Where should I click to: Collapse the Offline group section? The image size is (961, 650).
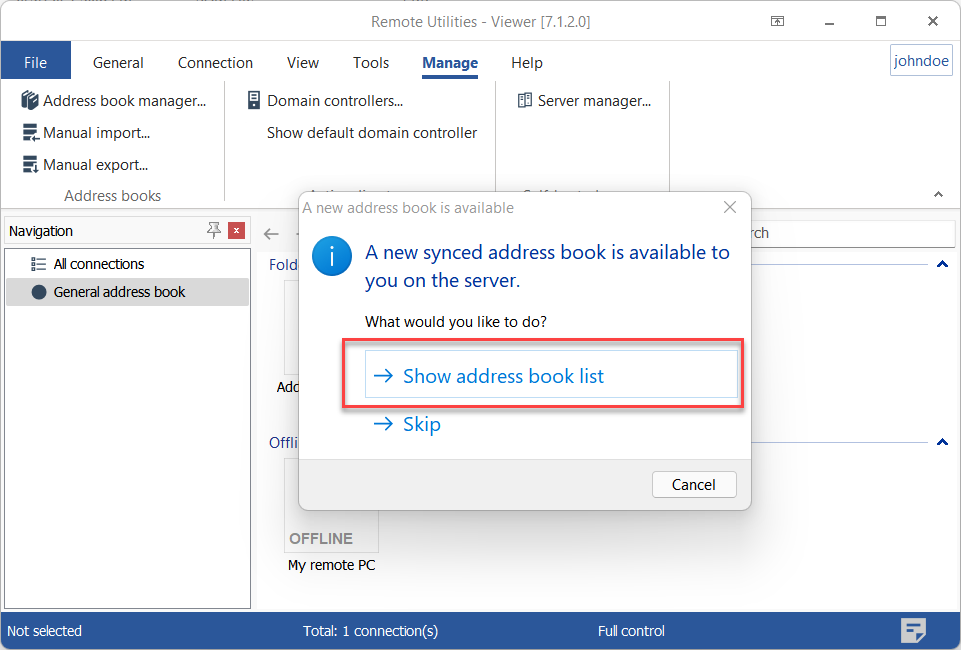point(941,442)
